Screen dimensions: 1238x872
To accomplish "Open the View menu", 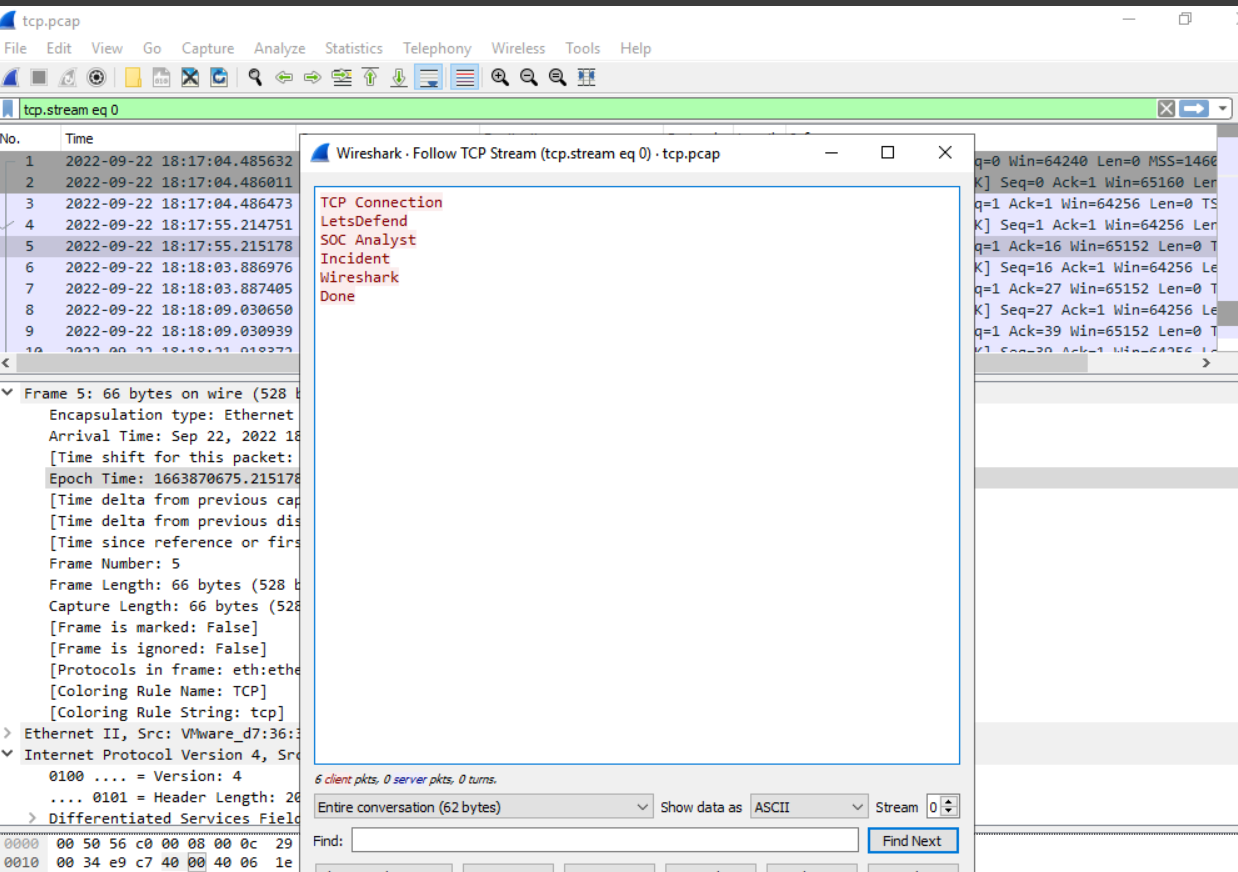I will pyautogui.click(x=107, y=48).
